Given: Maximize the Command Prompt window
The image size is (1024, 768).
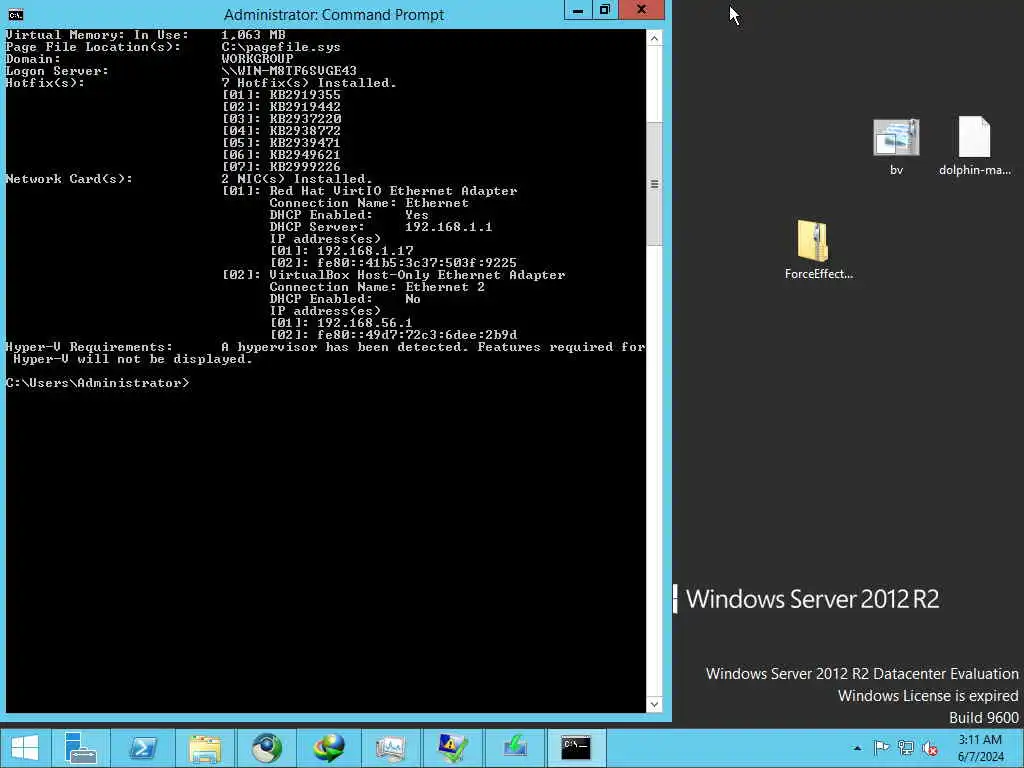Looking at the screenshot, I should [x=605, y=10].
